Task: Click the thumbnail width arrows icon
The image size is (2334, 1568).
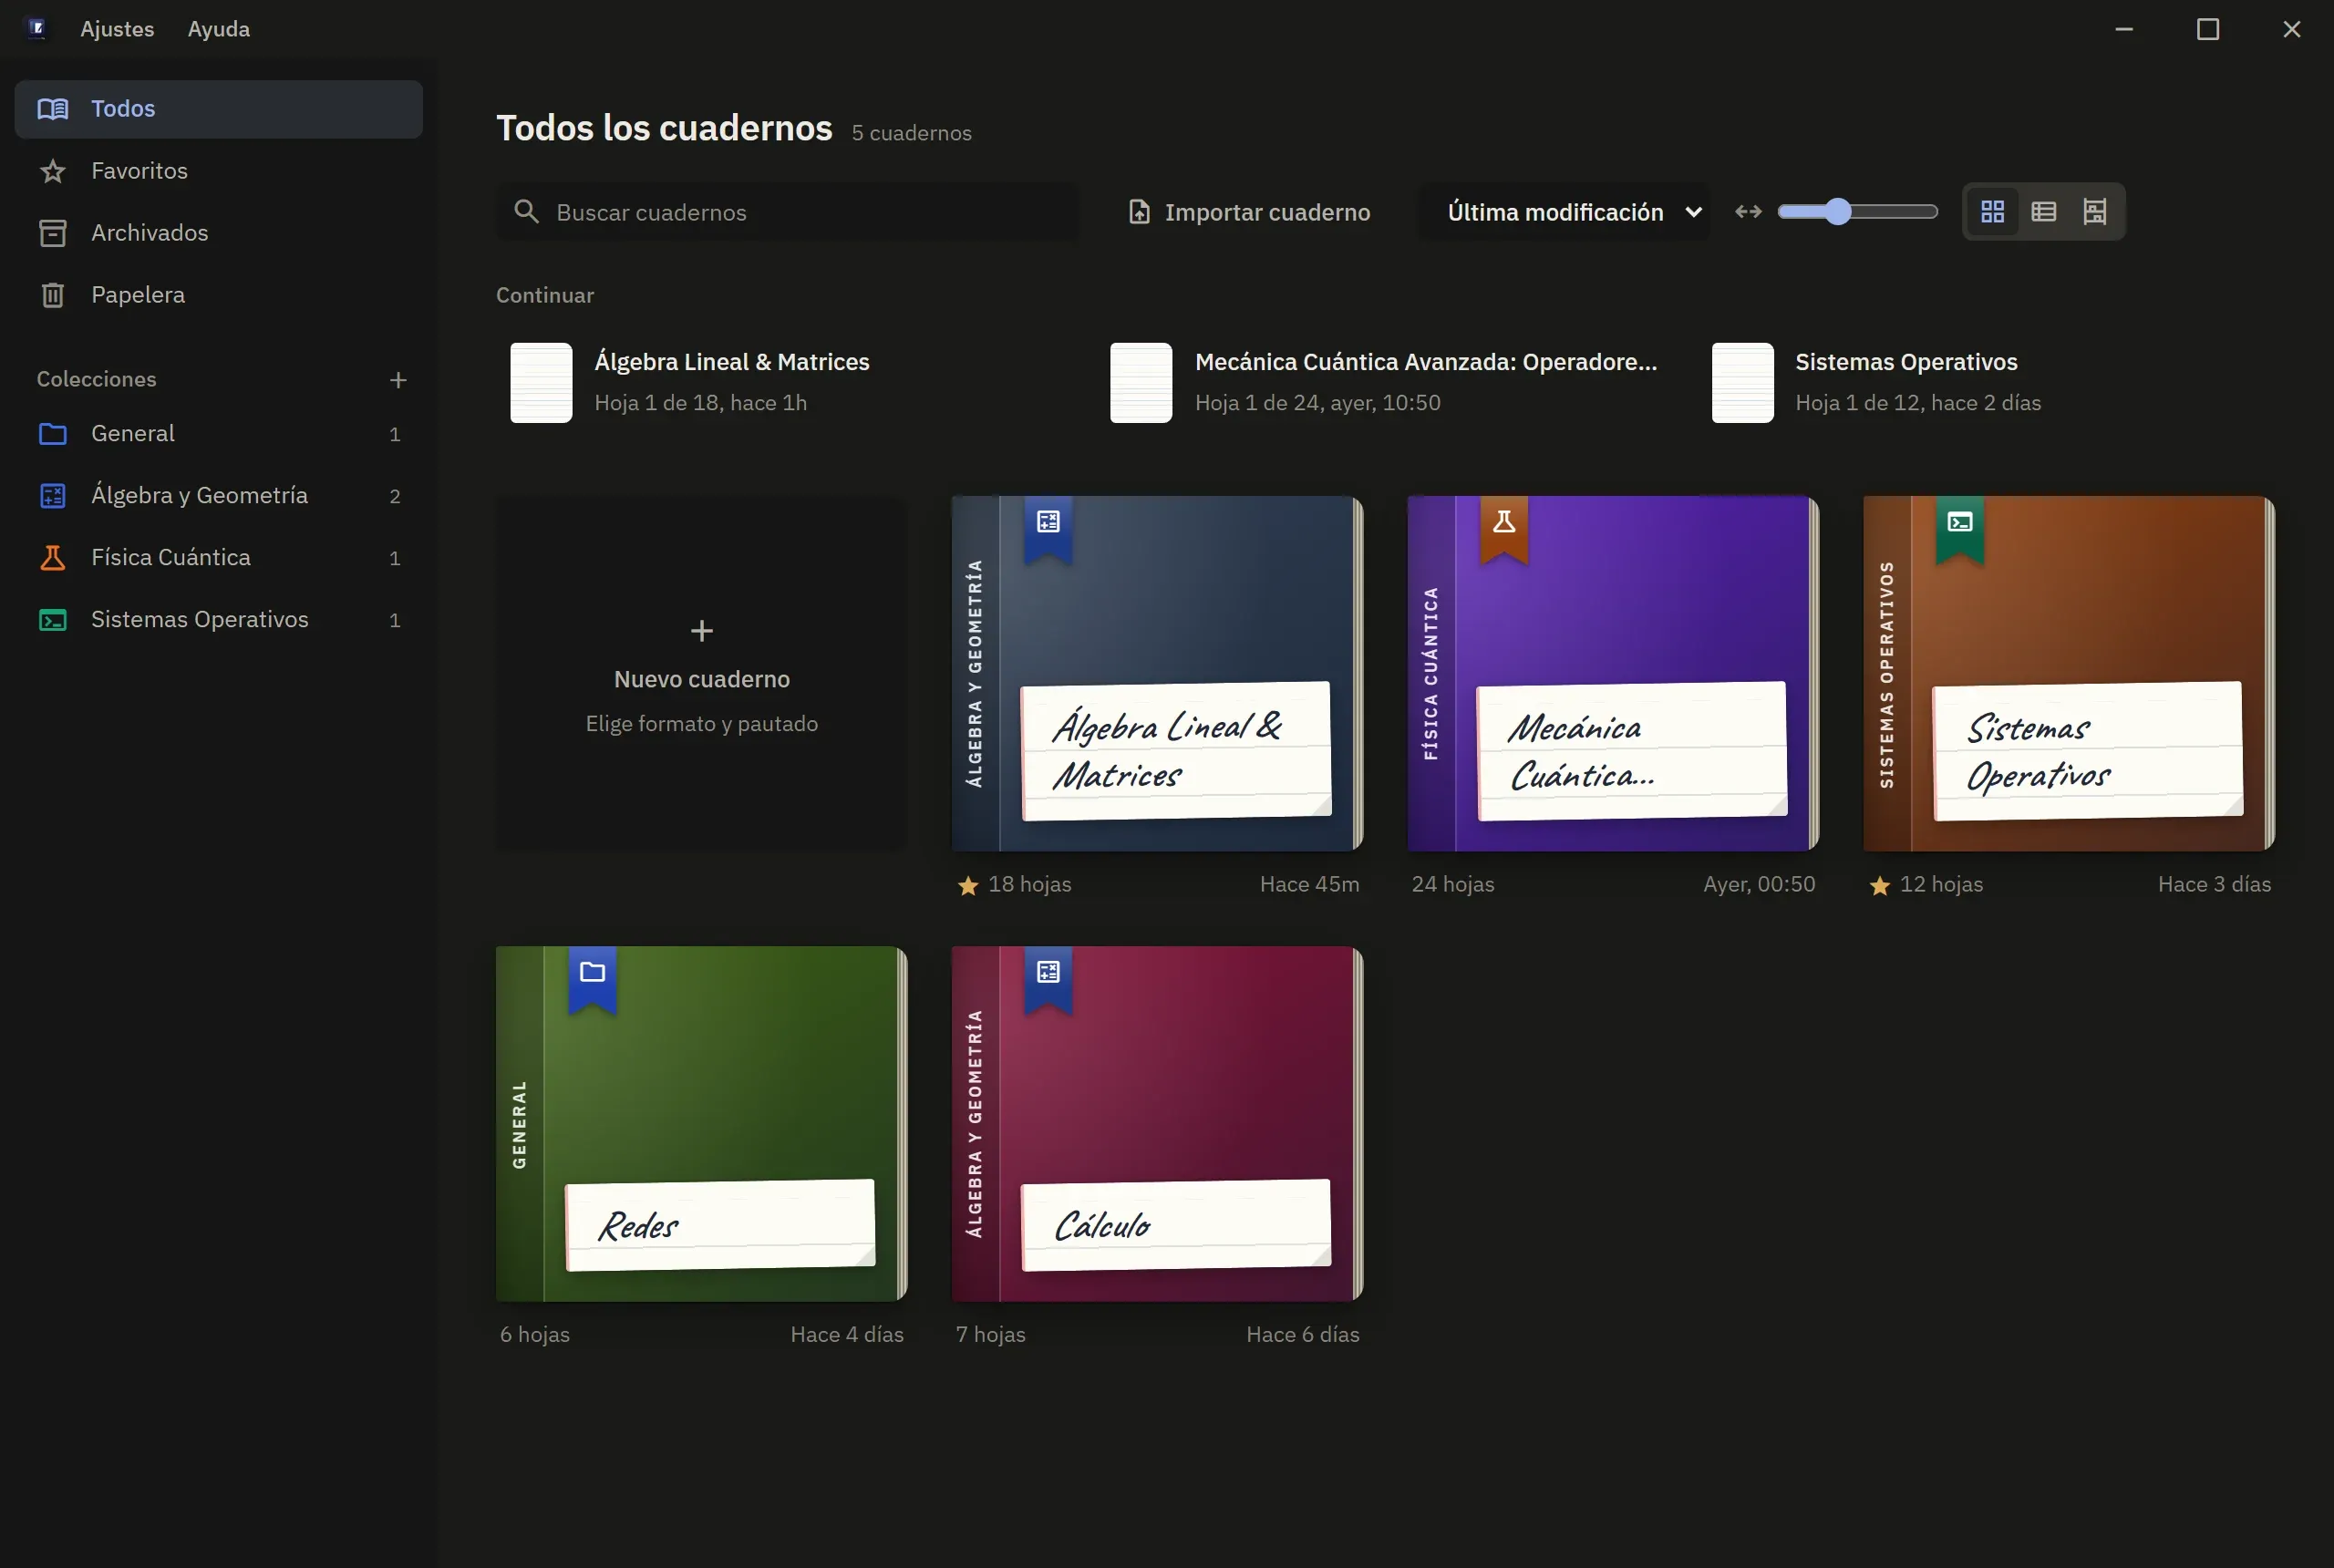Action: coord(1748,212)
